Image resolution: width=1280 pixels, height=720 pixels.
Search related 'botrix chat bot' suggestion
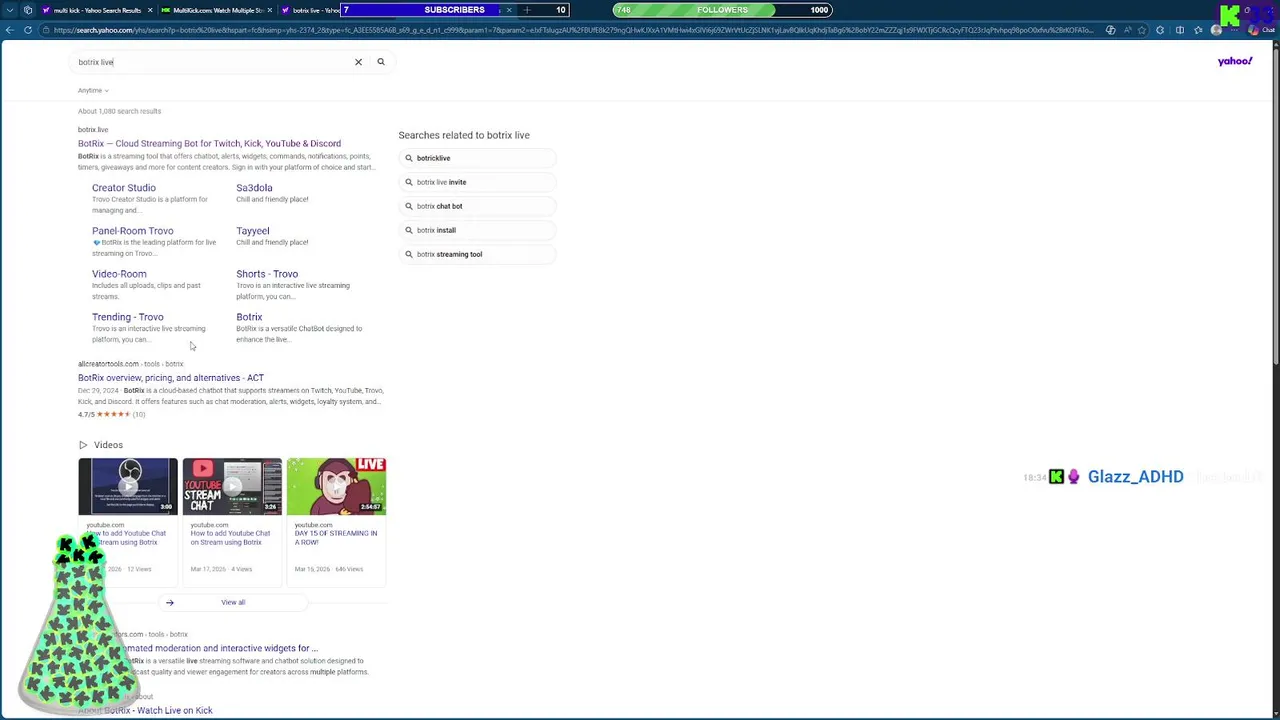(477, 206)
